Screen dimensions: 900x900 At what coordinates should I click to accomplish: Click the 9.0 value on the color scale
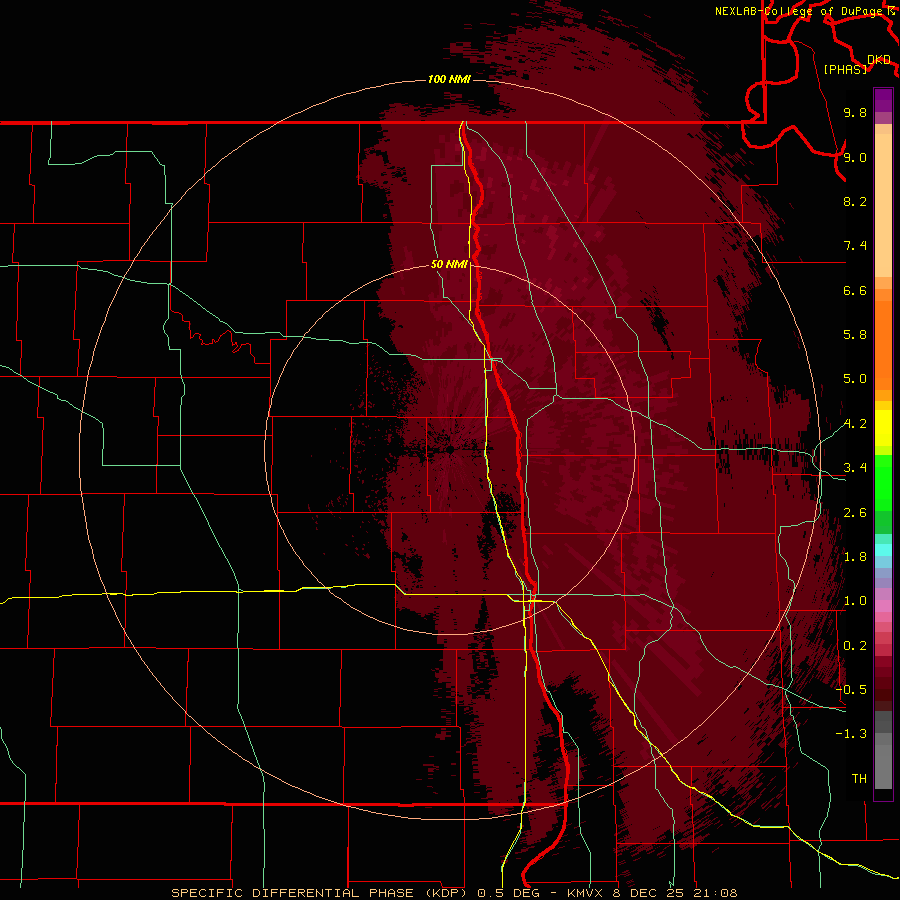click(x=855, y=157)
